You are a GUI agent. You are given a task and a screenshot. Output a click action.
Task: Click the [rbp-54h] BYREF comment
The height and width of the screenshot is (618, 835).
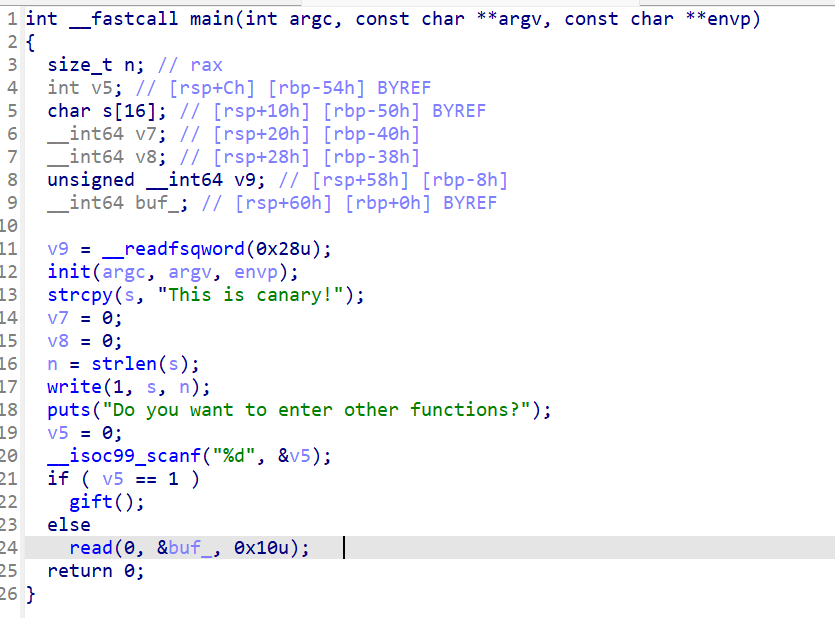coord(349,88)
